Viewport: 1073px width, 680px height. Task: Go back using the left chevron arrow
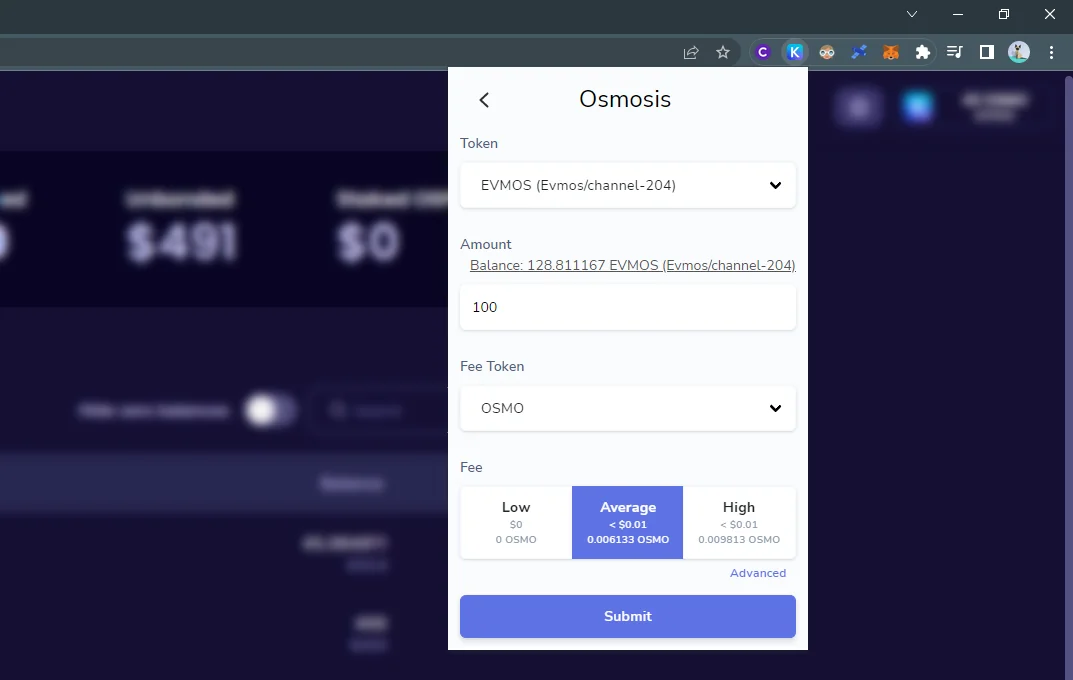[x=484, y=100]
